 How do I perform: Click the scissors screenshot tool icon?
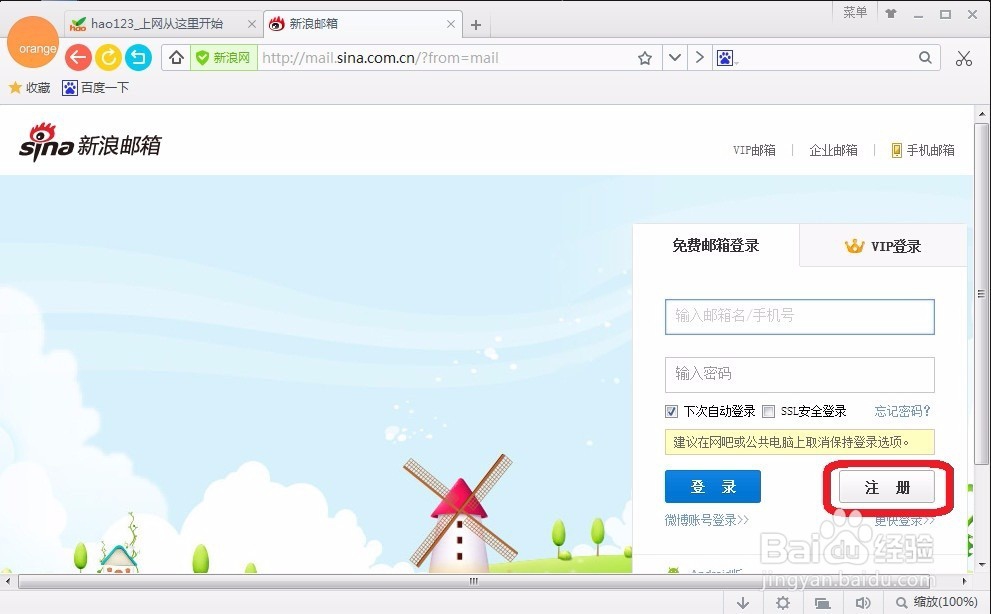point(963,57)
